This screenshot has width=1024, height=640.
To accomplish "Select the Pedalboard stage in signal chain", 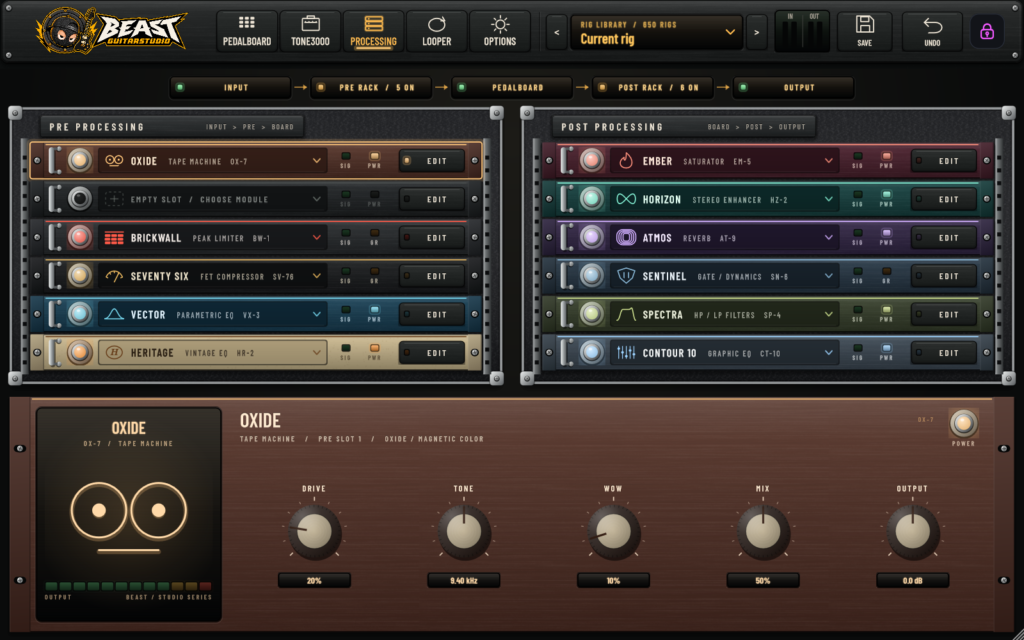I will point(512,88).
